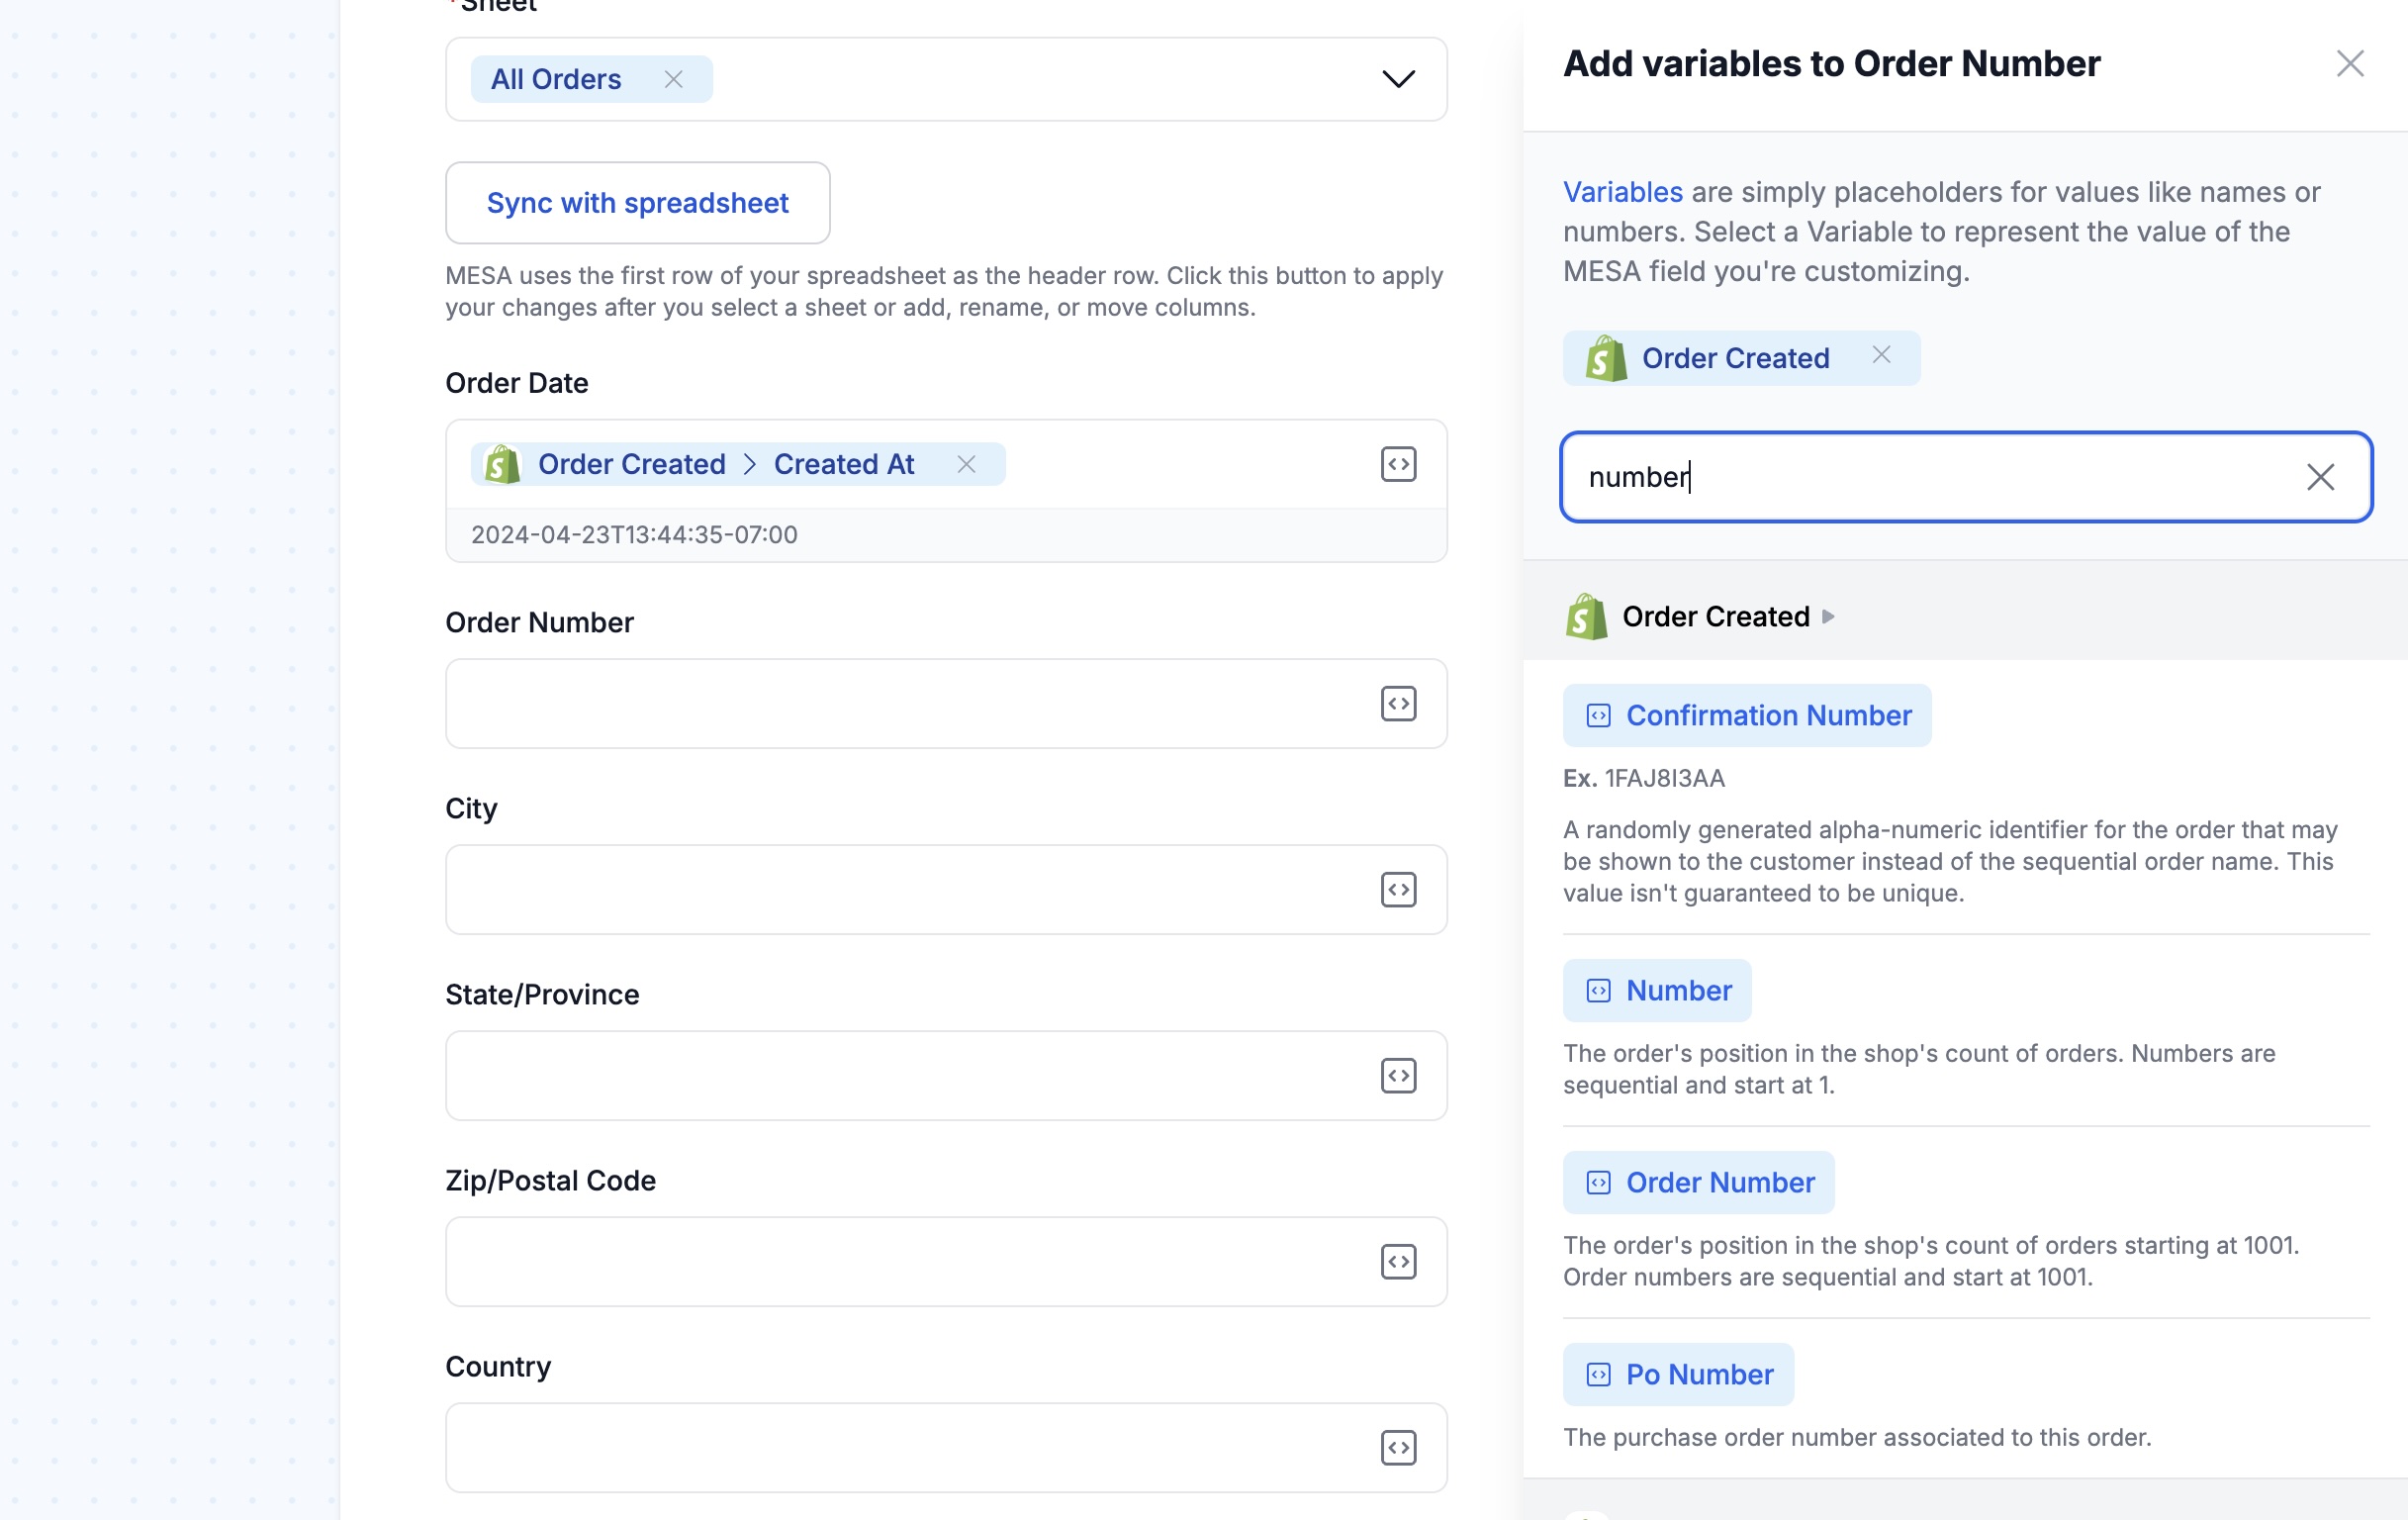This screenshot has width=2408, height=1520.
Task: Select the Number variable
Action: (1657, 991)
